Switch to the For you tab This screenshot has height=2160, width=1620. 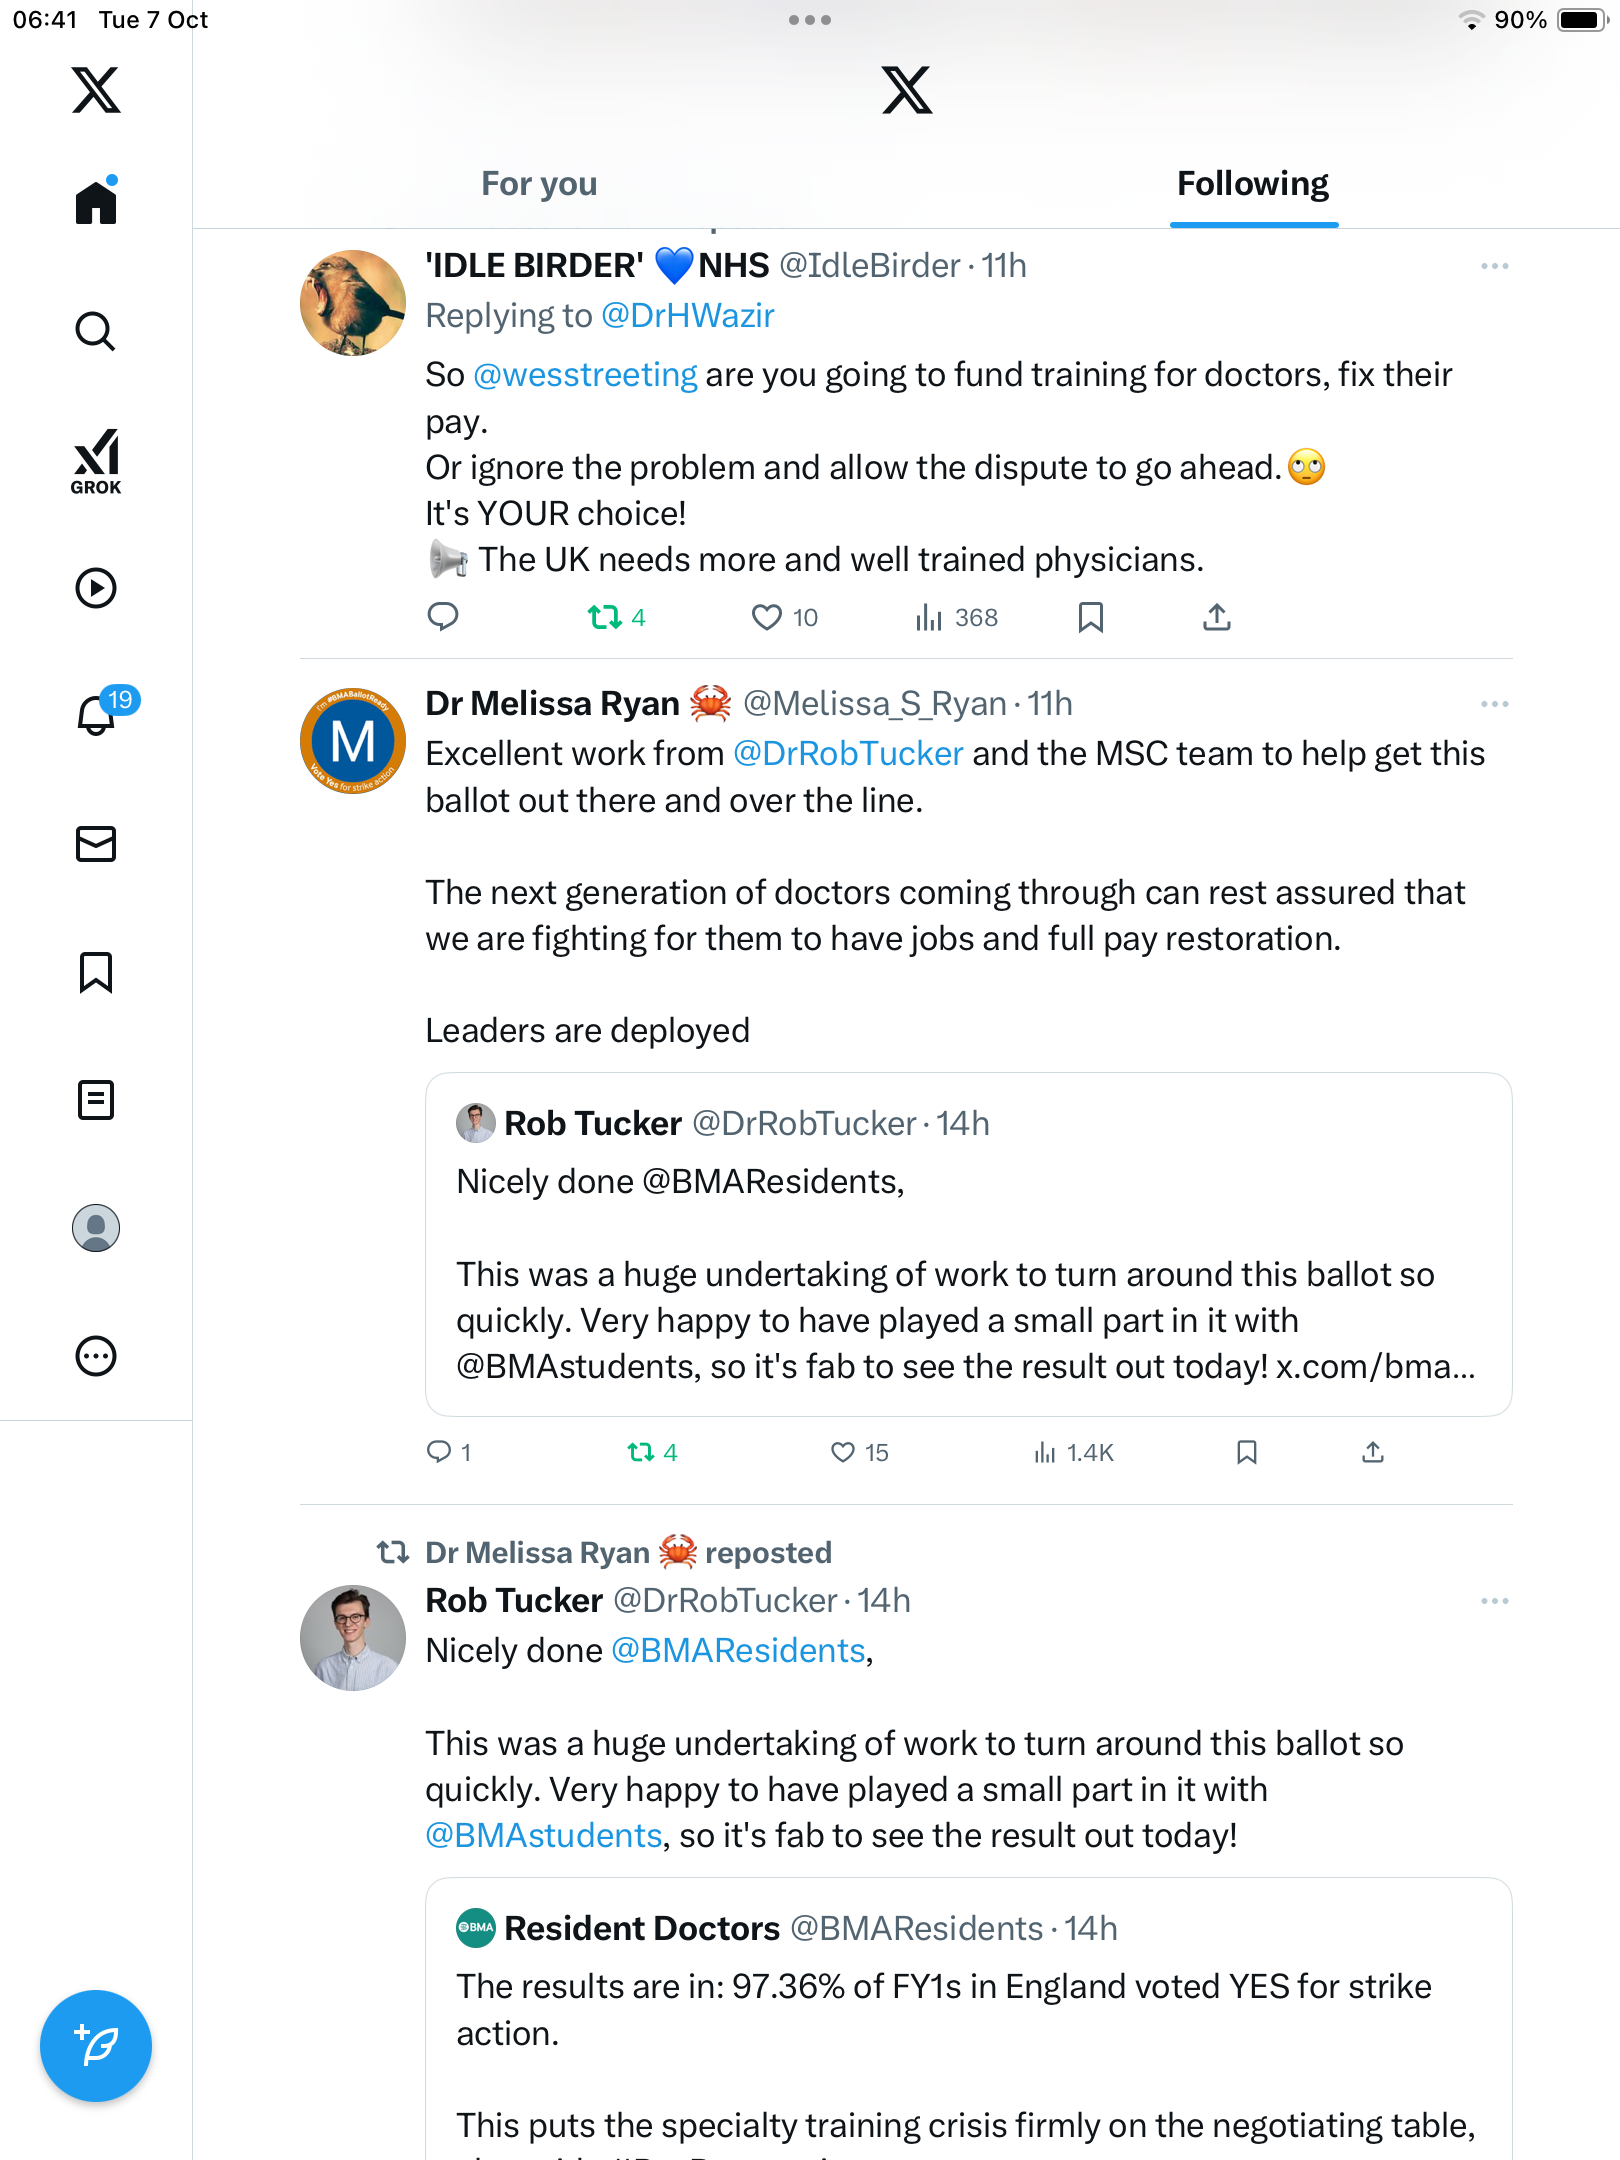(x=539, y=184)
